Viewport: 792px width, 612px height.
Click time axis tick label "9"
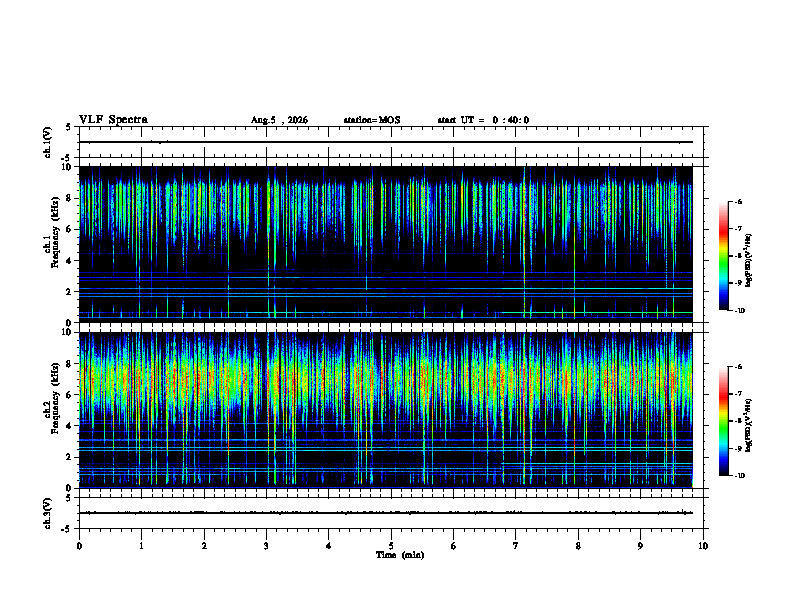(640, 546)
